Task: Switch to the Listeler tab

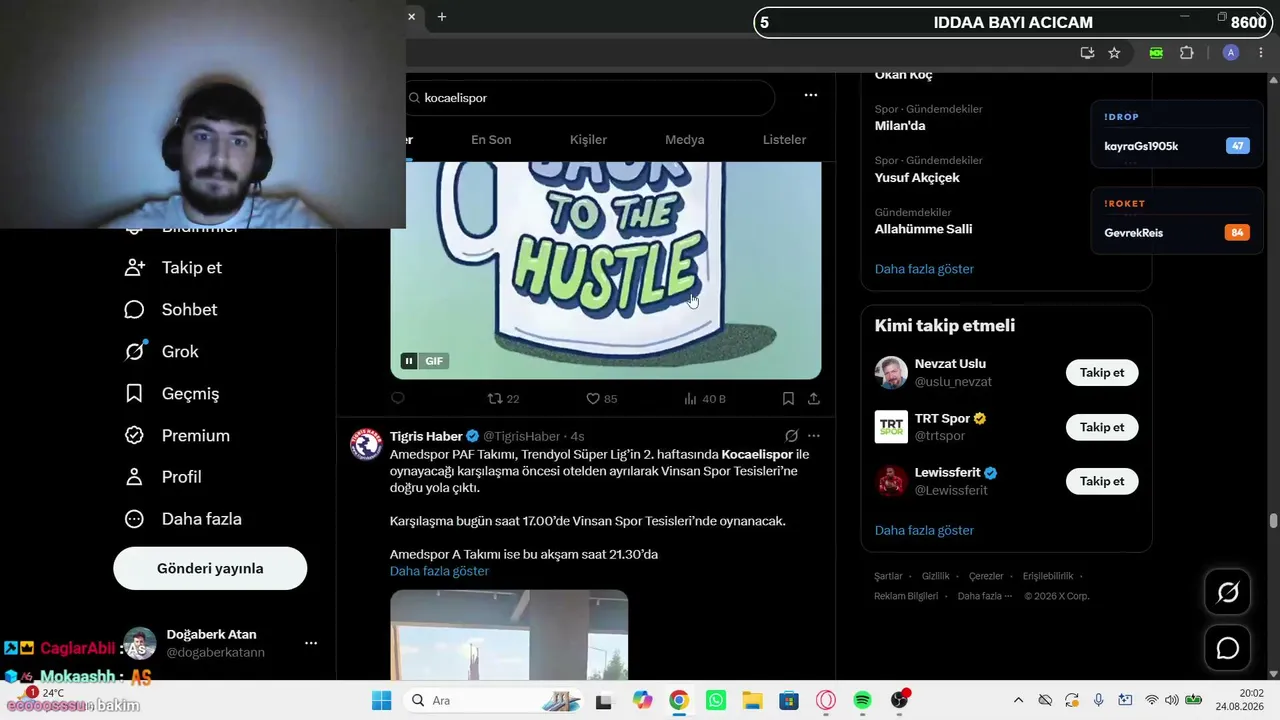Action: click(784, 140)
